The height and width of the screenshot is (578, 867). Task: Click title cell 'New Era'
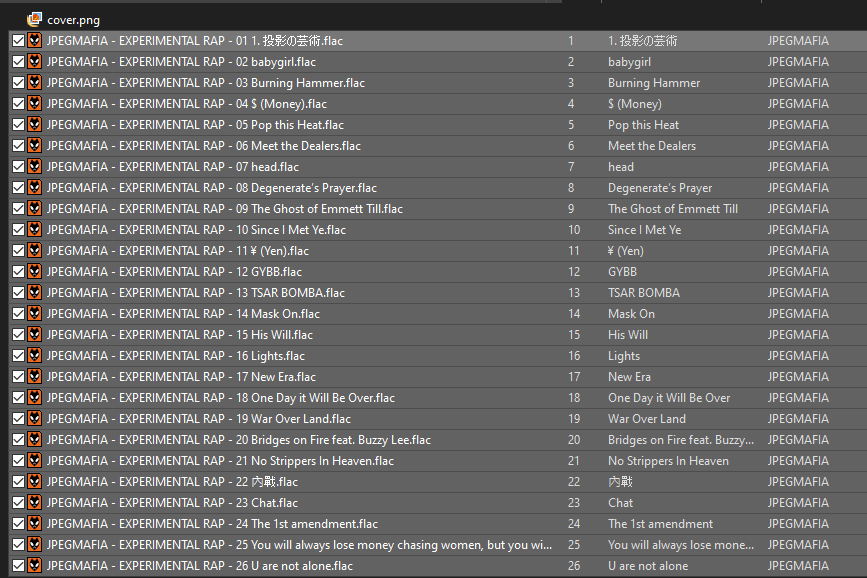click(x=629, y=377)
